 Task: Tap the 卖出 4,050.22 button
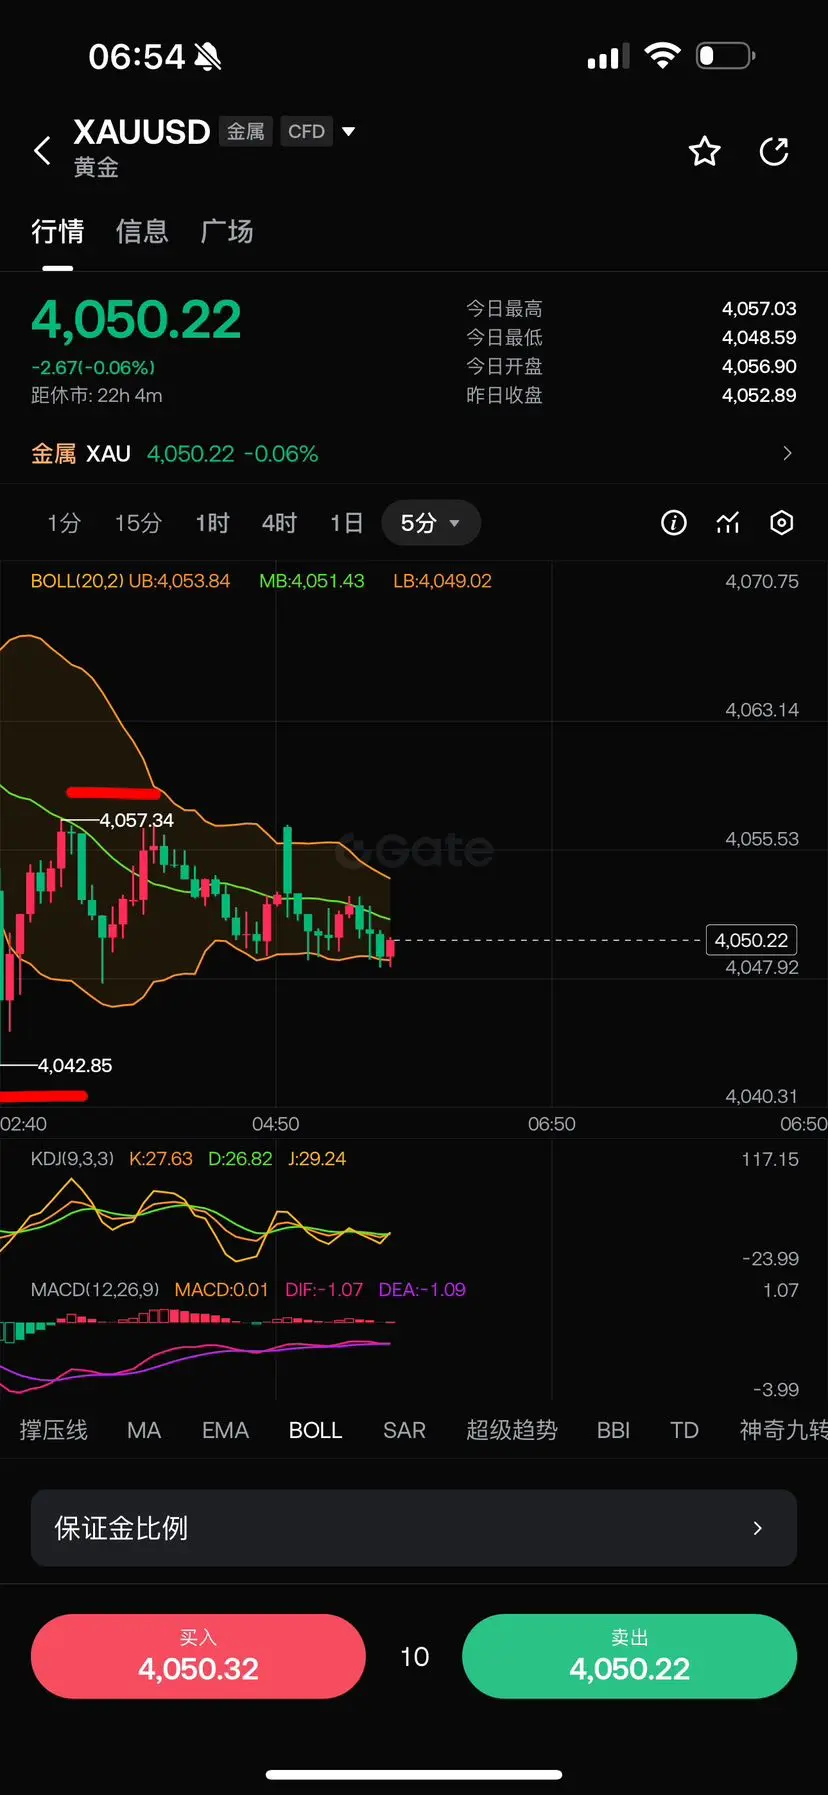tap(629, 1656)
